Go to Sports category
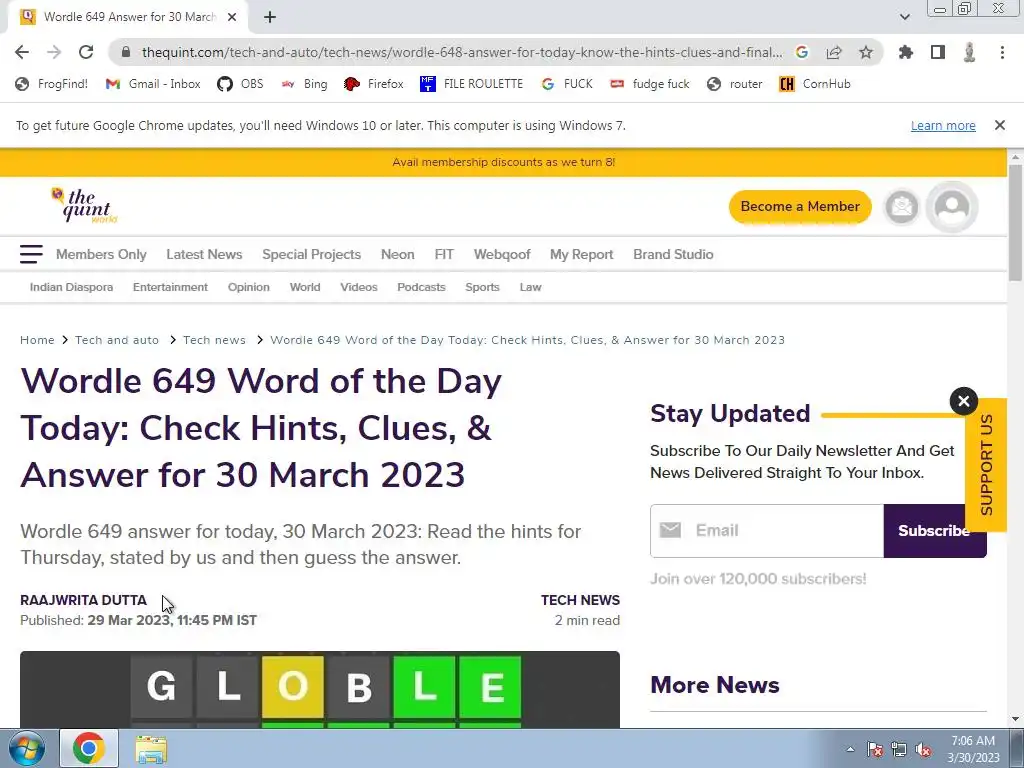1024x768 pixels. coord(482,287)
